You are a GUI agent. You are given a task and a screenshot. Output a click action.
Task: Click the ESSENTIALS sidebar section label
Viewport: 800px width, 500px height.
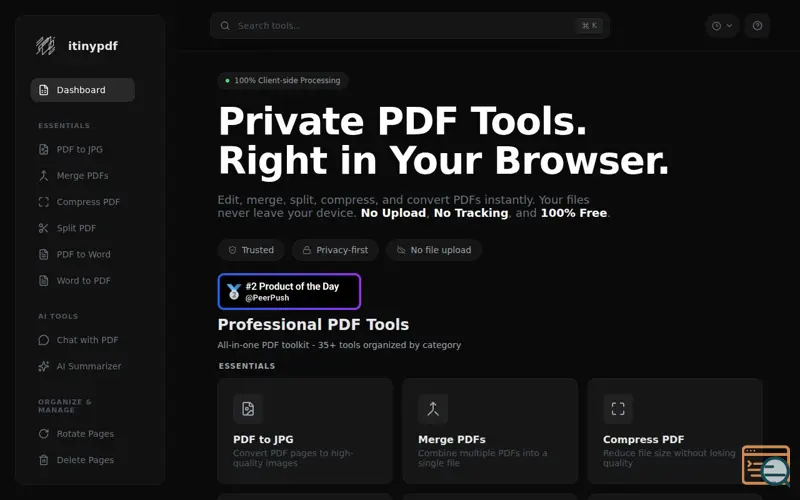(64, 126)
